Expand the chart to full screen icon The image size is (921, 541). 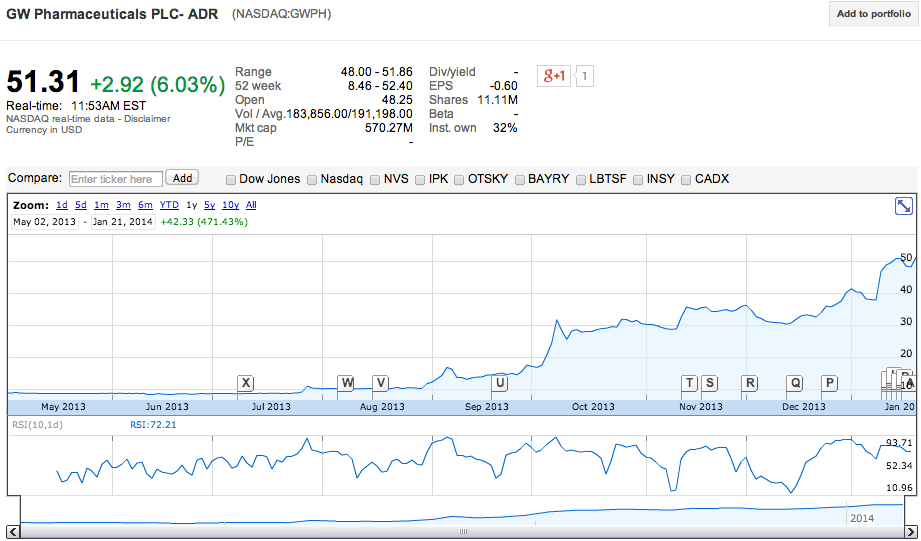click(x=903, y=206)
